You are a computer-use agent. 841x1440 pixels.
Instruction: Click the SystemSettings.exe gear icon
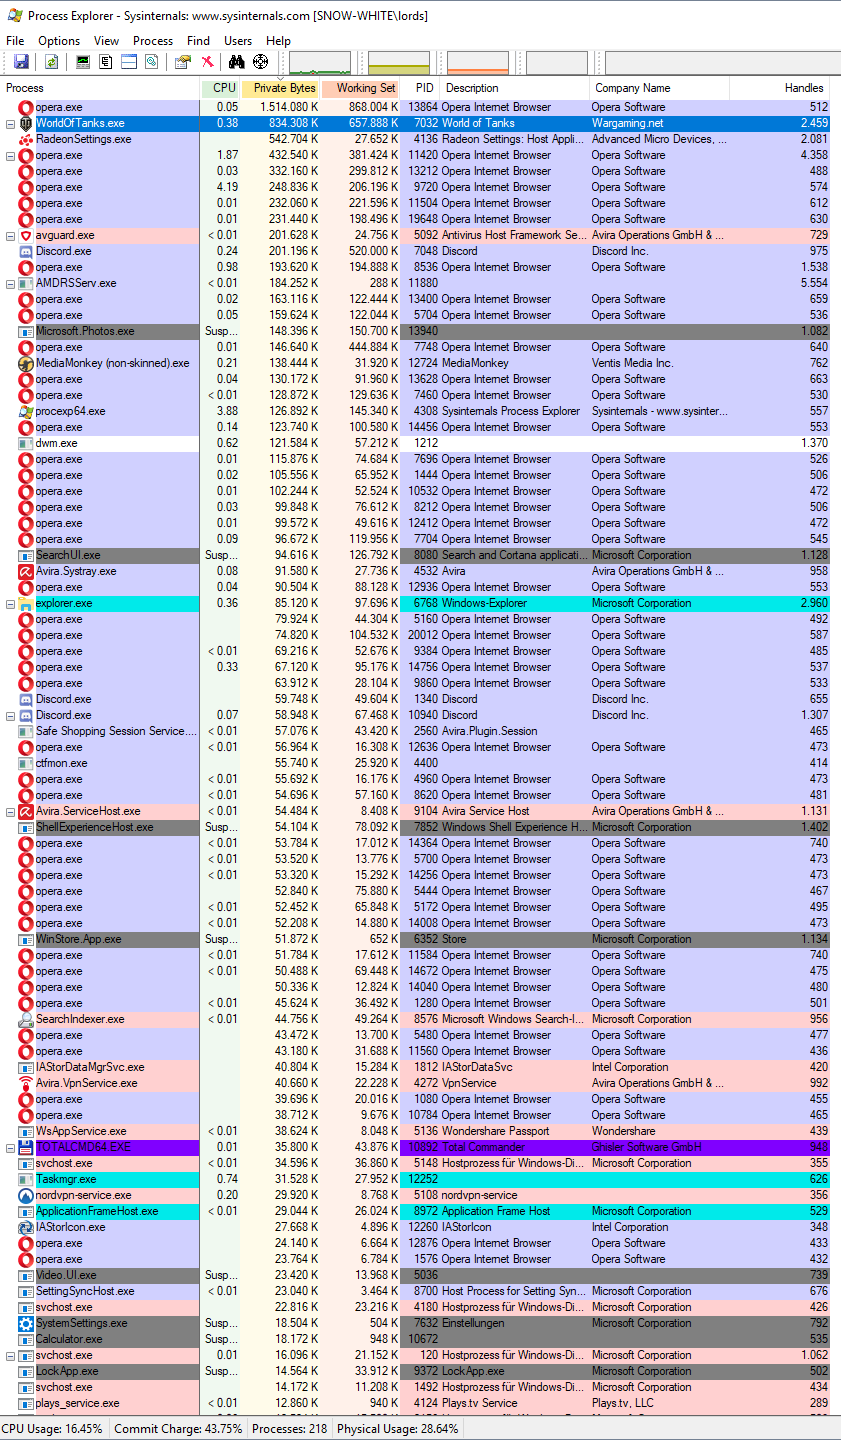[26, 1323]
